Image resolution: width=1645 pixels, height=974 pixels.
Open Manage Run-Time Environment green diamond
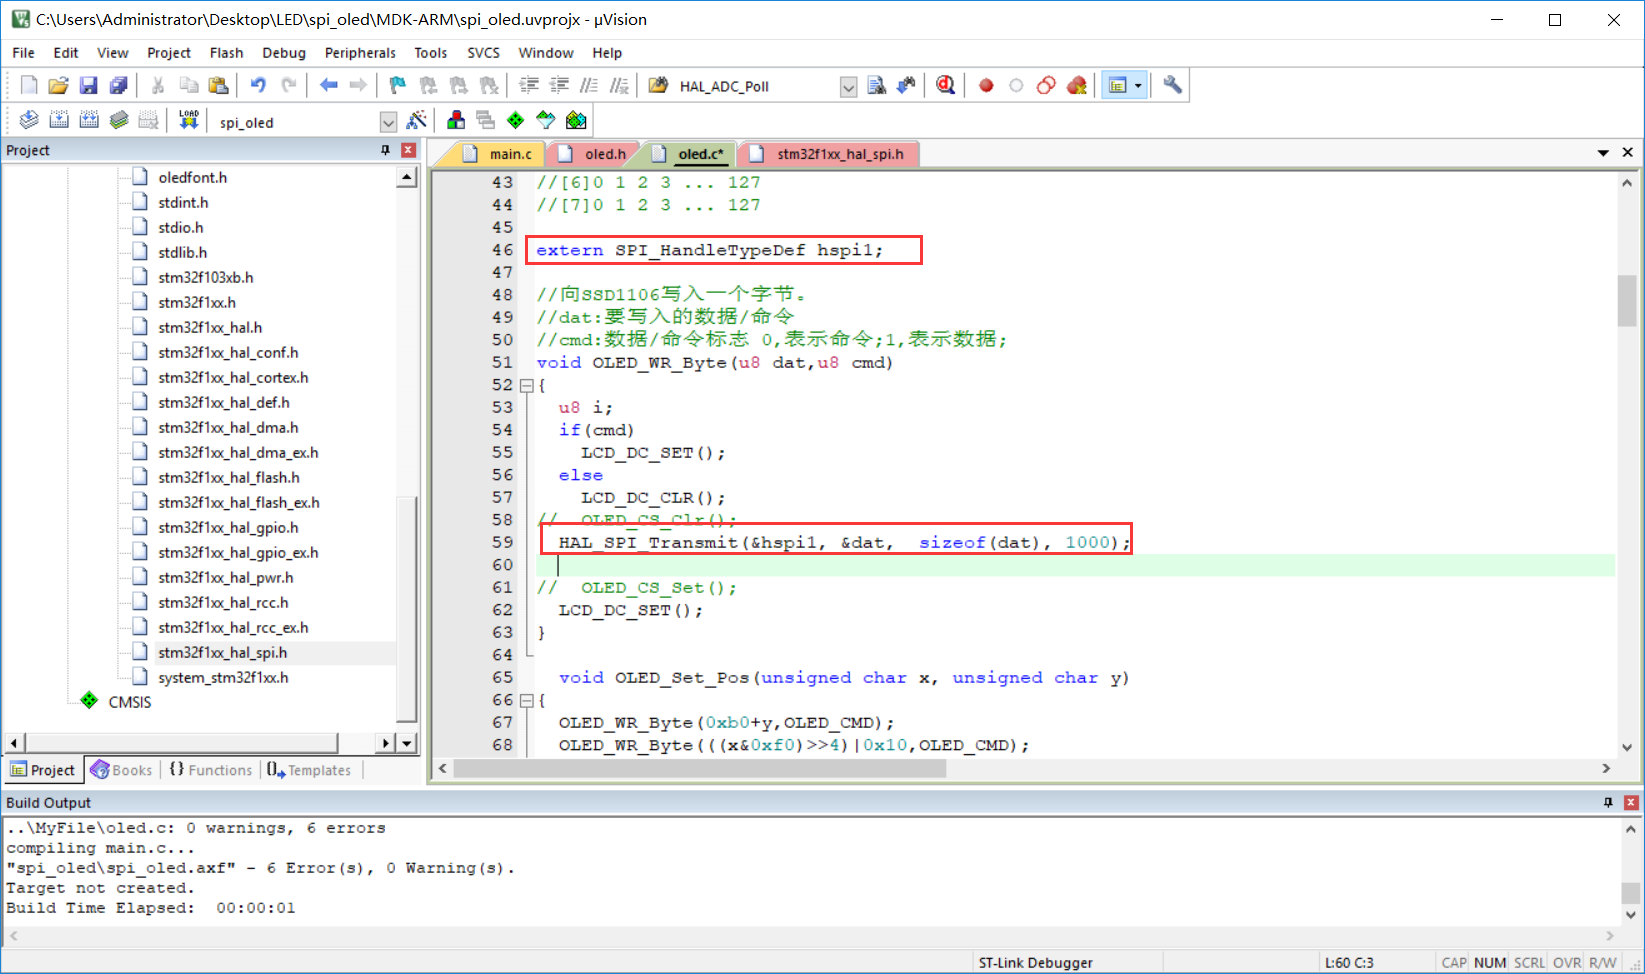pyautogui.click(x=516, y=121)
